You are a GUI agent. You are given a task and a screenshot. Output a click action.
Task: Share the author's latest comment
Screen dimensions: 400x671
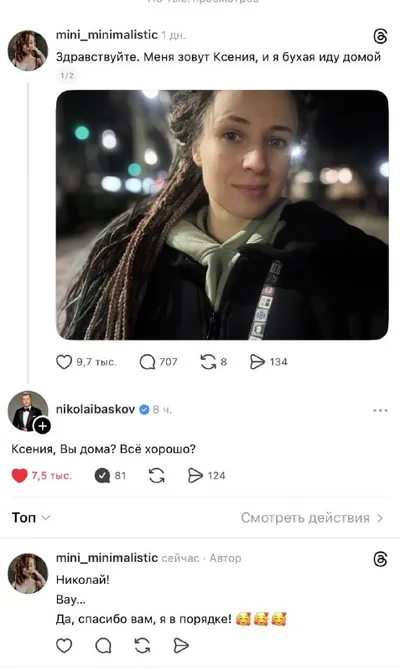pos(181,645)
